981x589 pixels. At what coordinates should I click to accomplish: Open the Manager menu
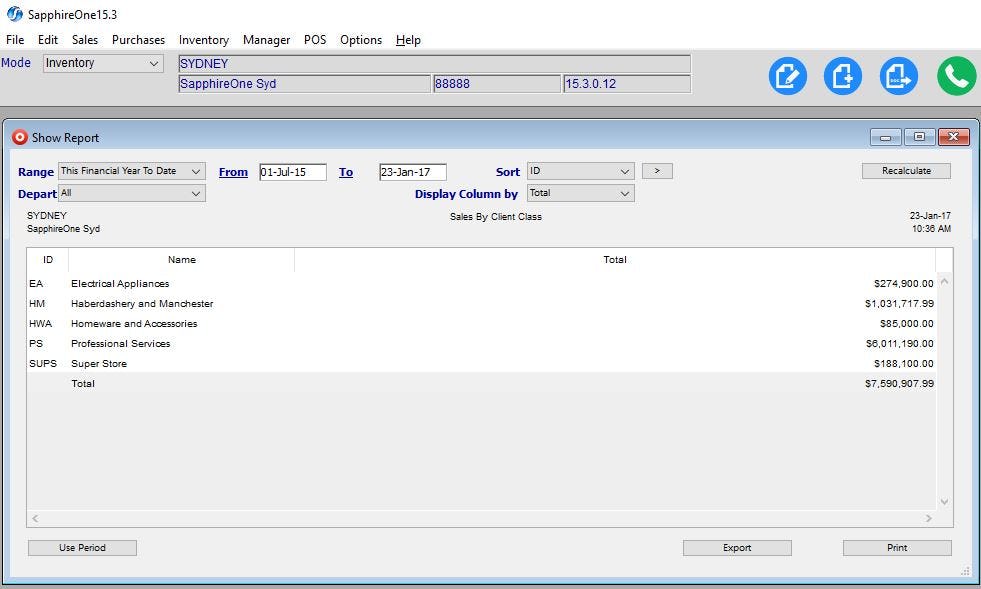tap(267, 39)
